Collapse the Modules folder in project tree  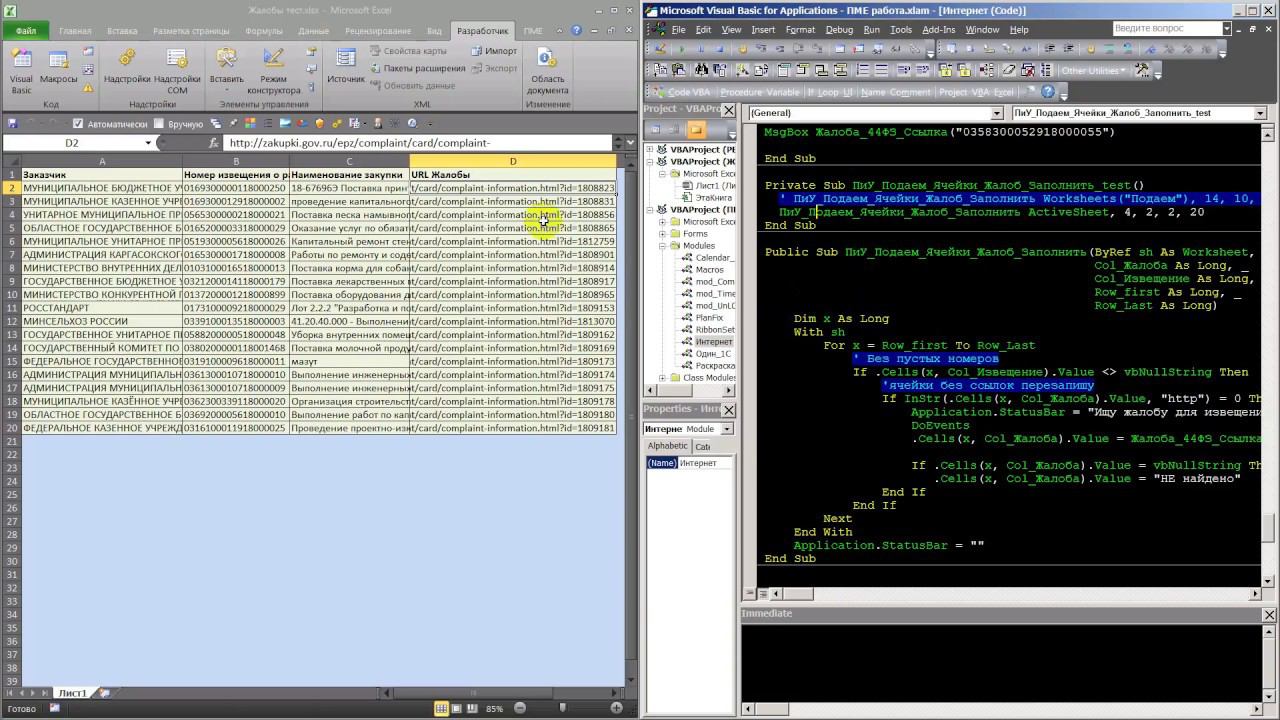pyautogui.click(x=663, y=246)
